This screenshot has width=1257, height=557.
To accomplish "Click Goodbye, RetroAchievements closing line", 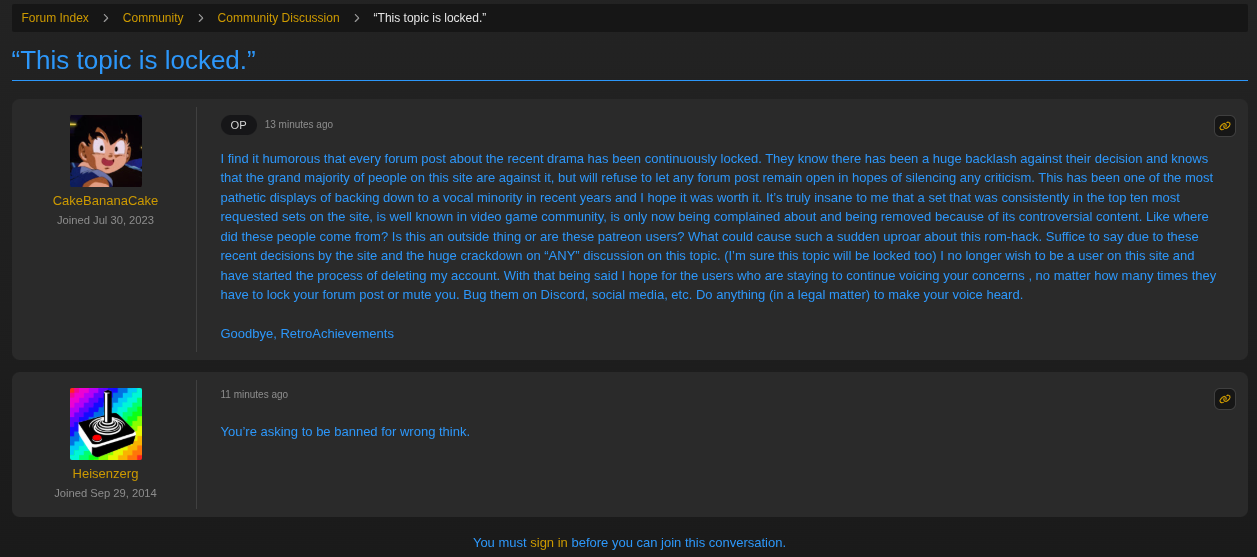I will [x=307, y=333].
